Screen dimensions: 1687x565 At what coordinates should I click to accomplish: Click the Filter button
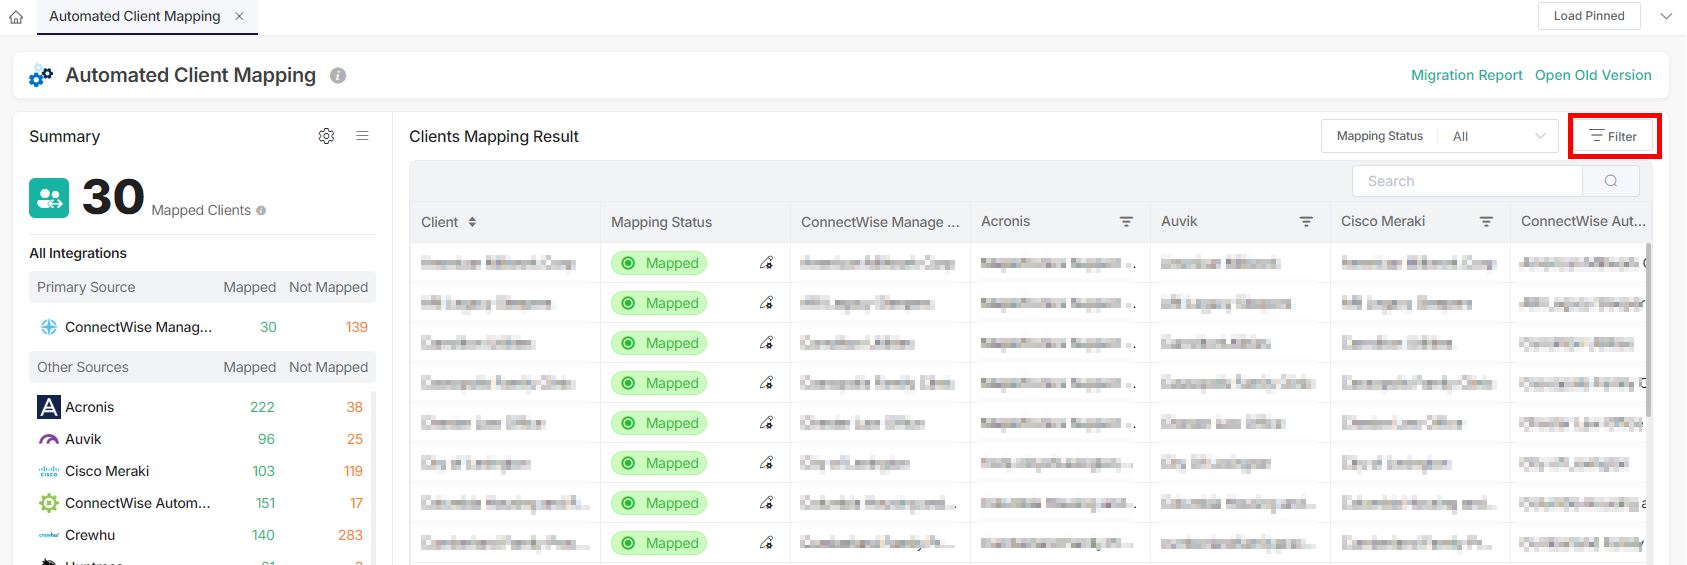point(1613,136)
